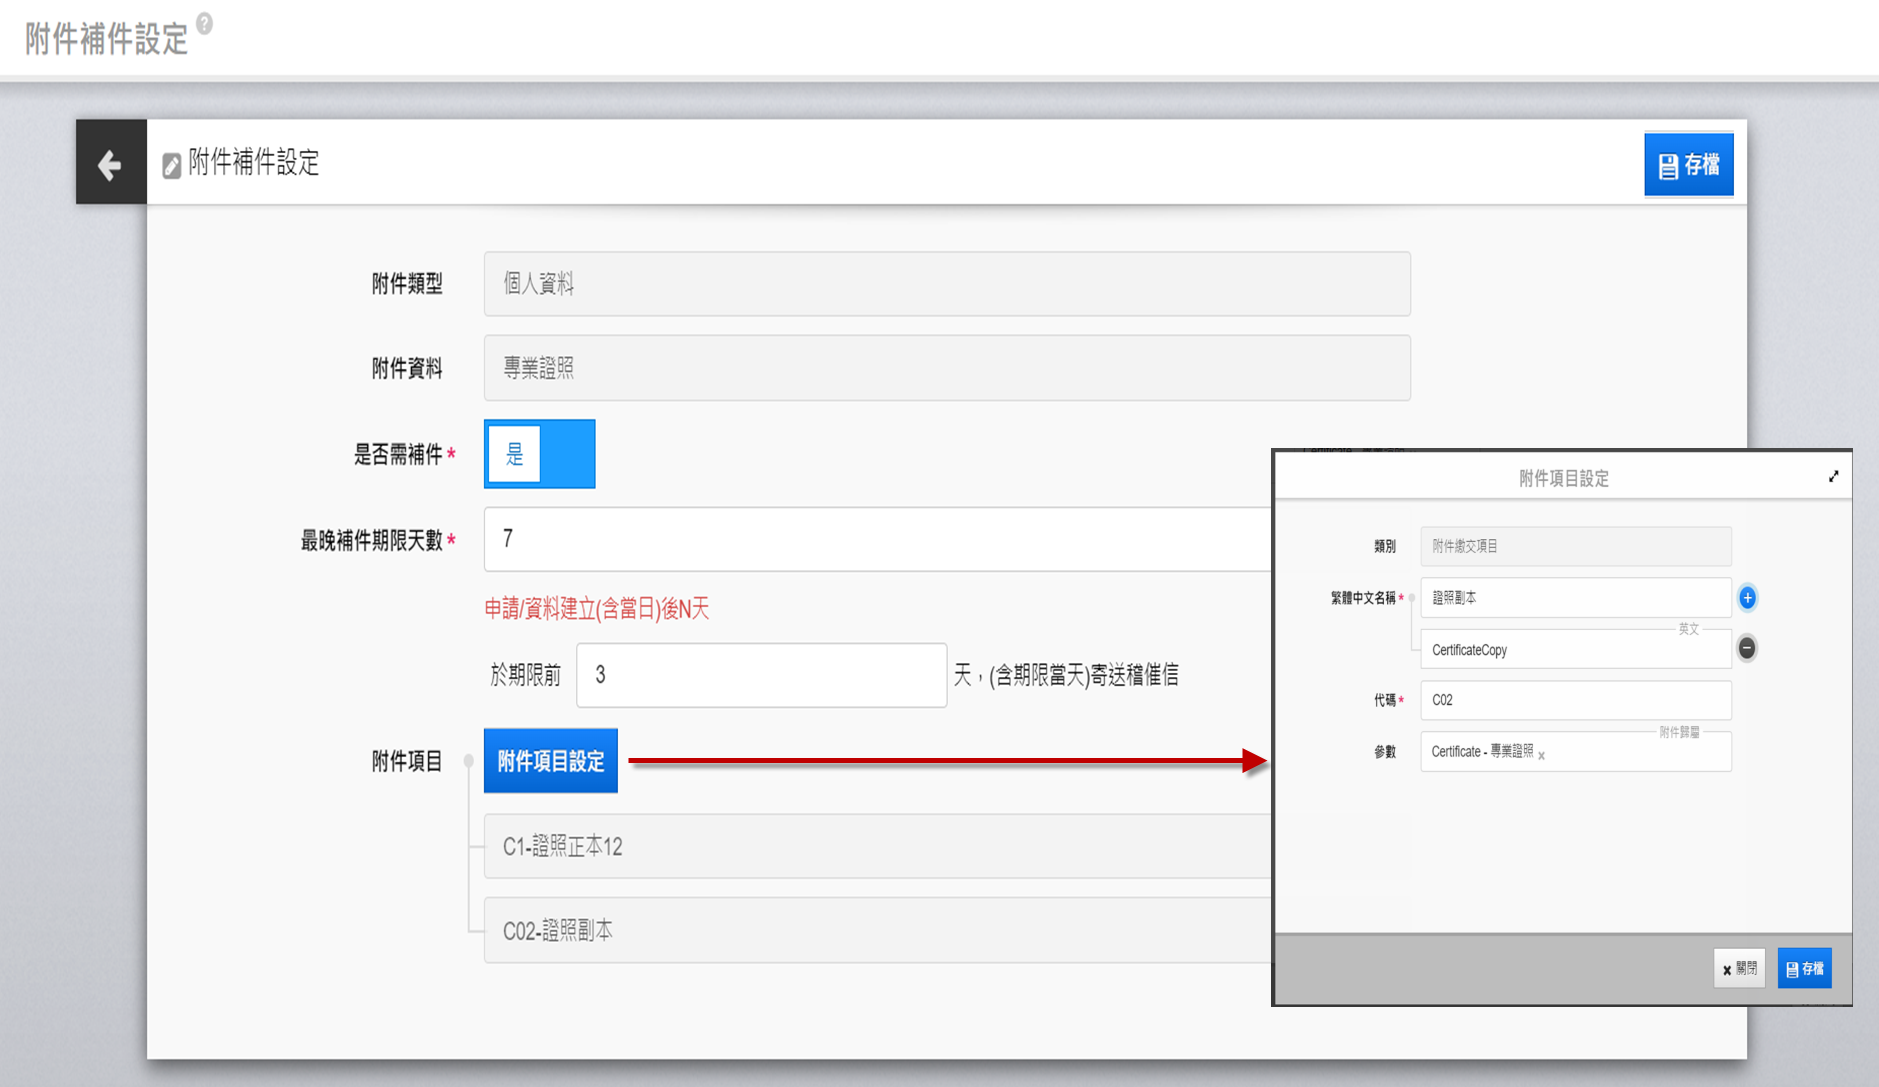
Task: Save the dialog with its 存檔 button
Action: click(1804, 968)
